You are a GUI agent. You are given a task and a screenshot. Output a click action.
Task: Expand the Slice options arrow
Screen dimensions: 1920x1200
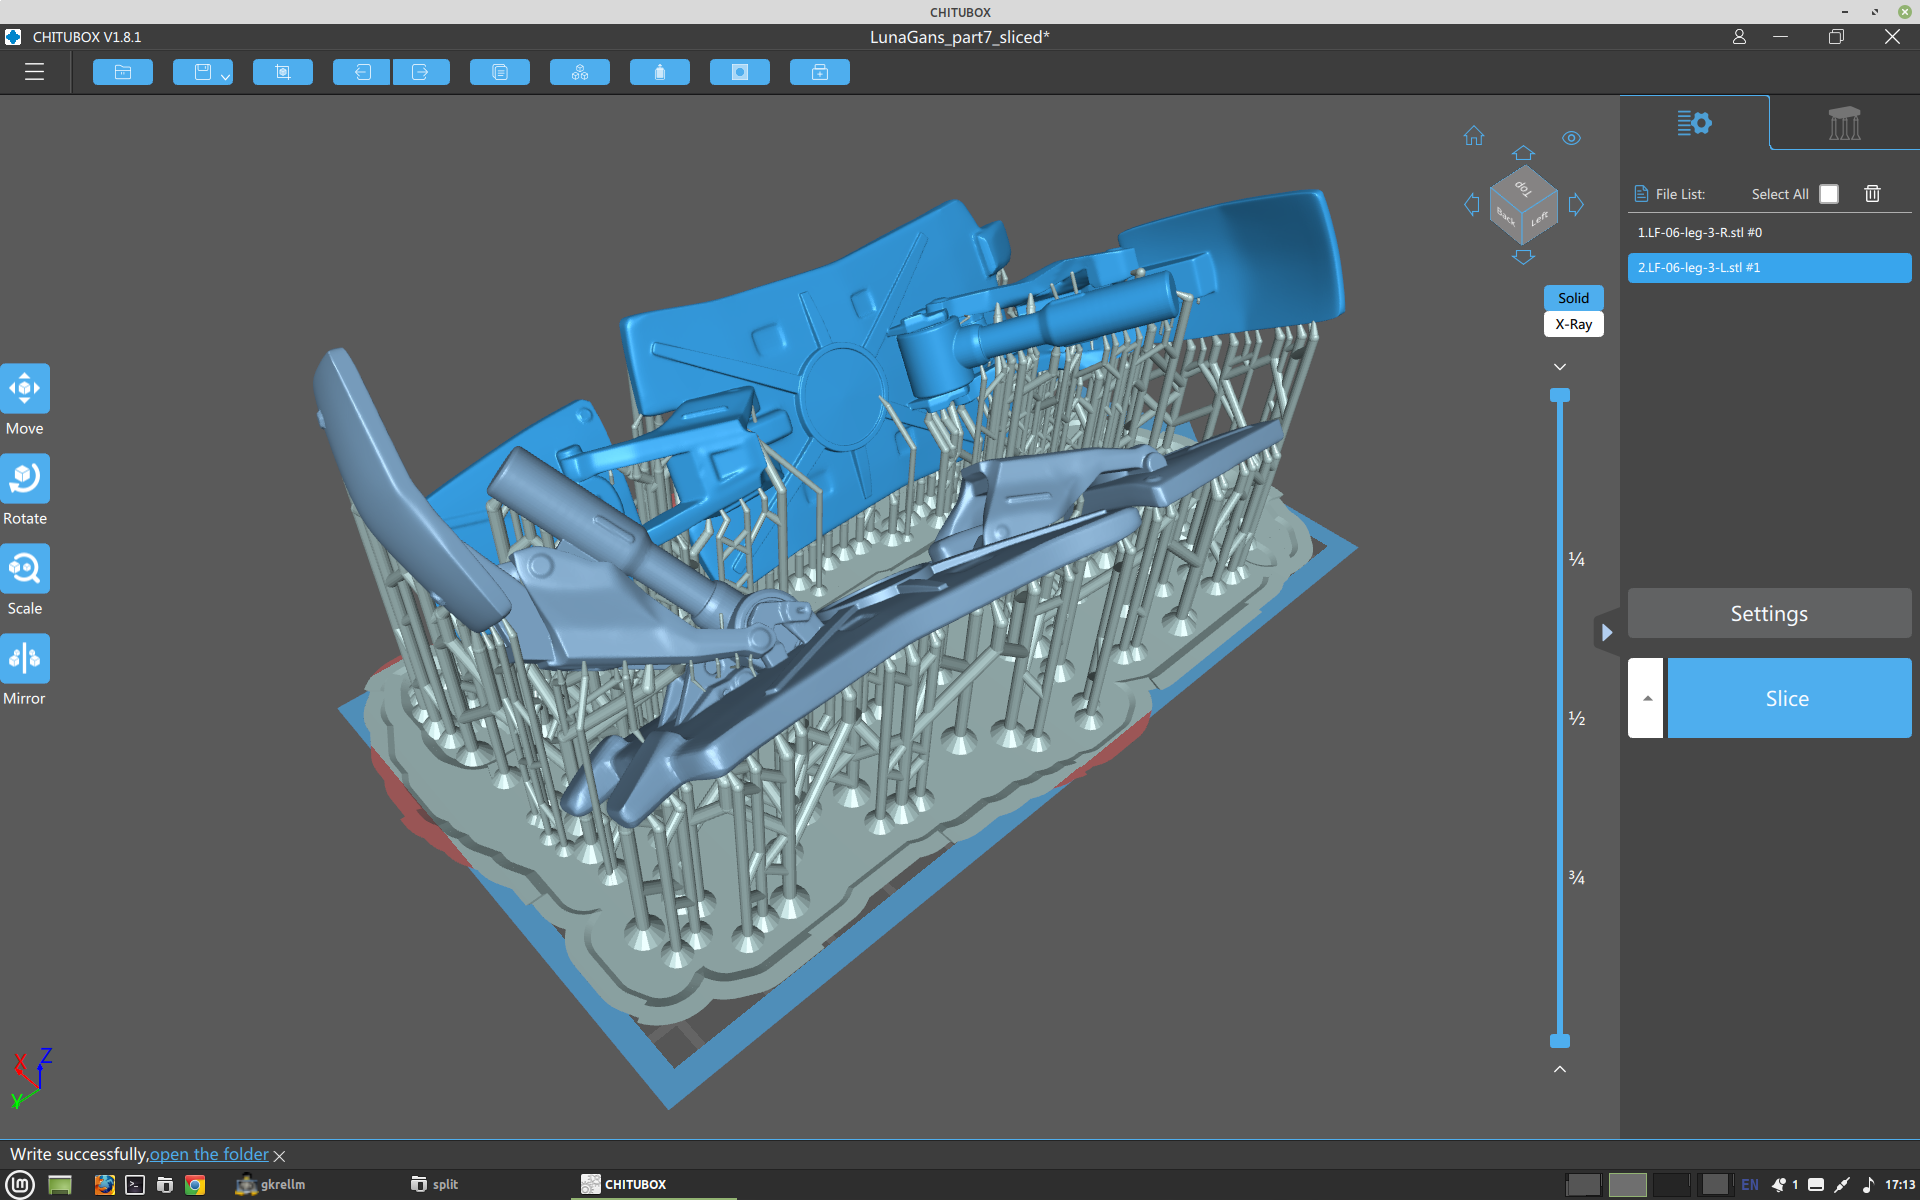[x=1646, y=698]
